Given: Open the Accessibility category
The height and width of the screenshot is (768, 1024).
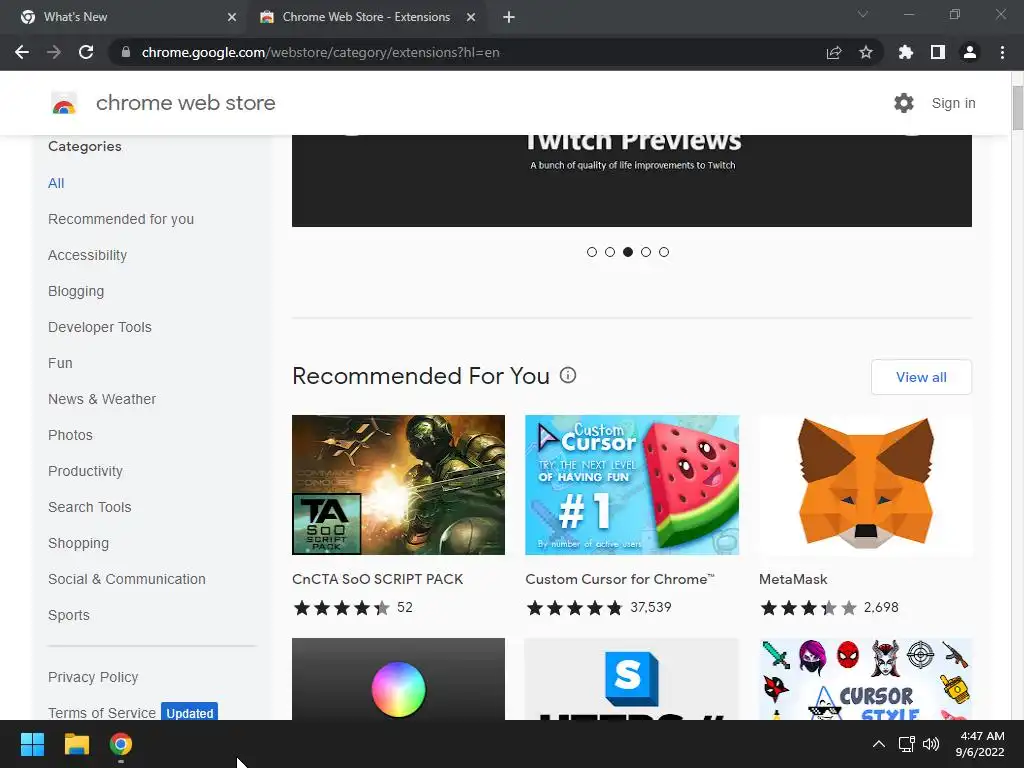Looking at the screenshot, I should (x=88, y=255).
